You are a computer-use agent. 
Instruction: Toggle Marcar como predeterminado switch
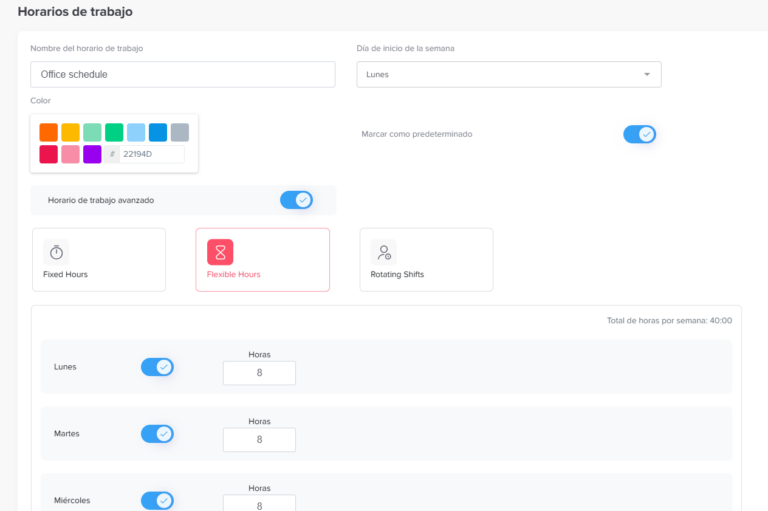(639, 134)
